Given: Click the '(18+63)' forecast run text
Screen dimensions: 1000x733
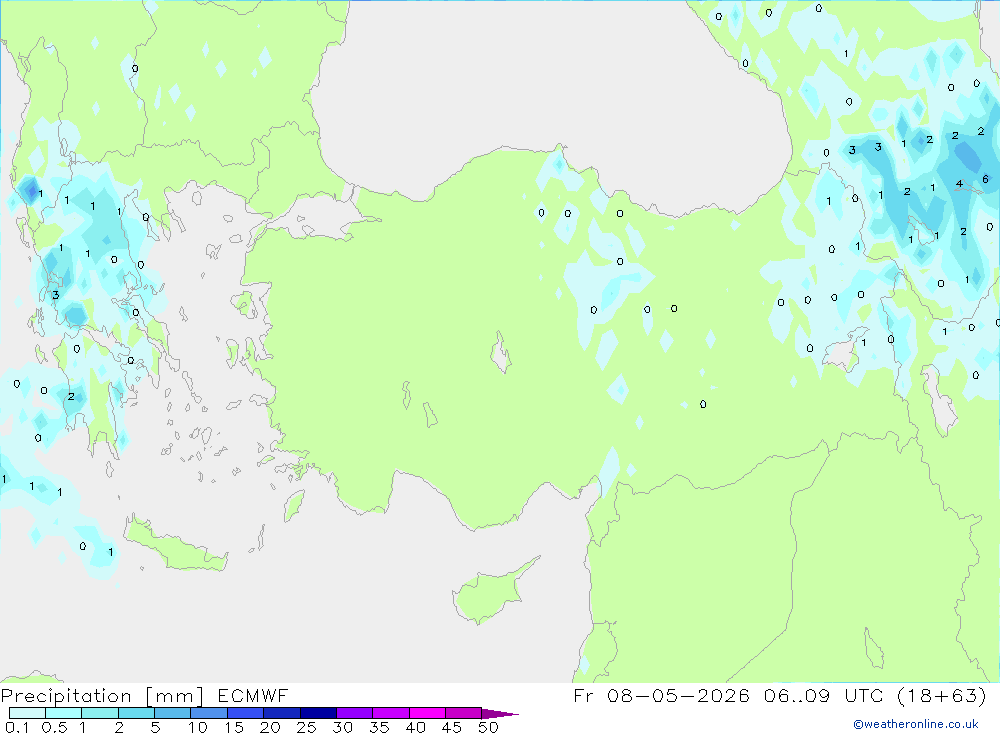Looking at the screenshot, I should (x=942, y=695).
